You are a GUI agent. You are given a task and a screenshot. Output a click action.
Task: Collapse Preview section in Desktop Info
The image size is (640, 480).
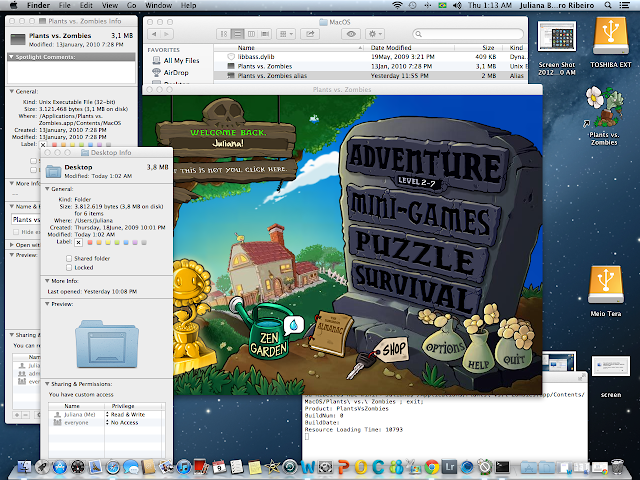pos(47,304)
